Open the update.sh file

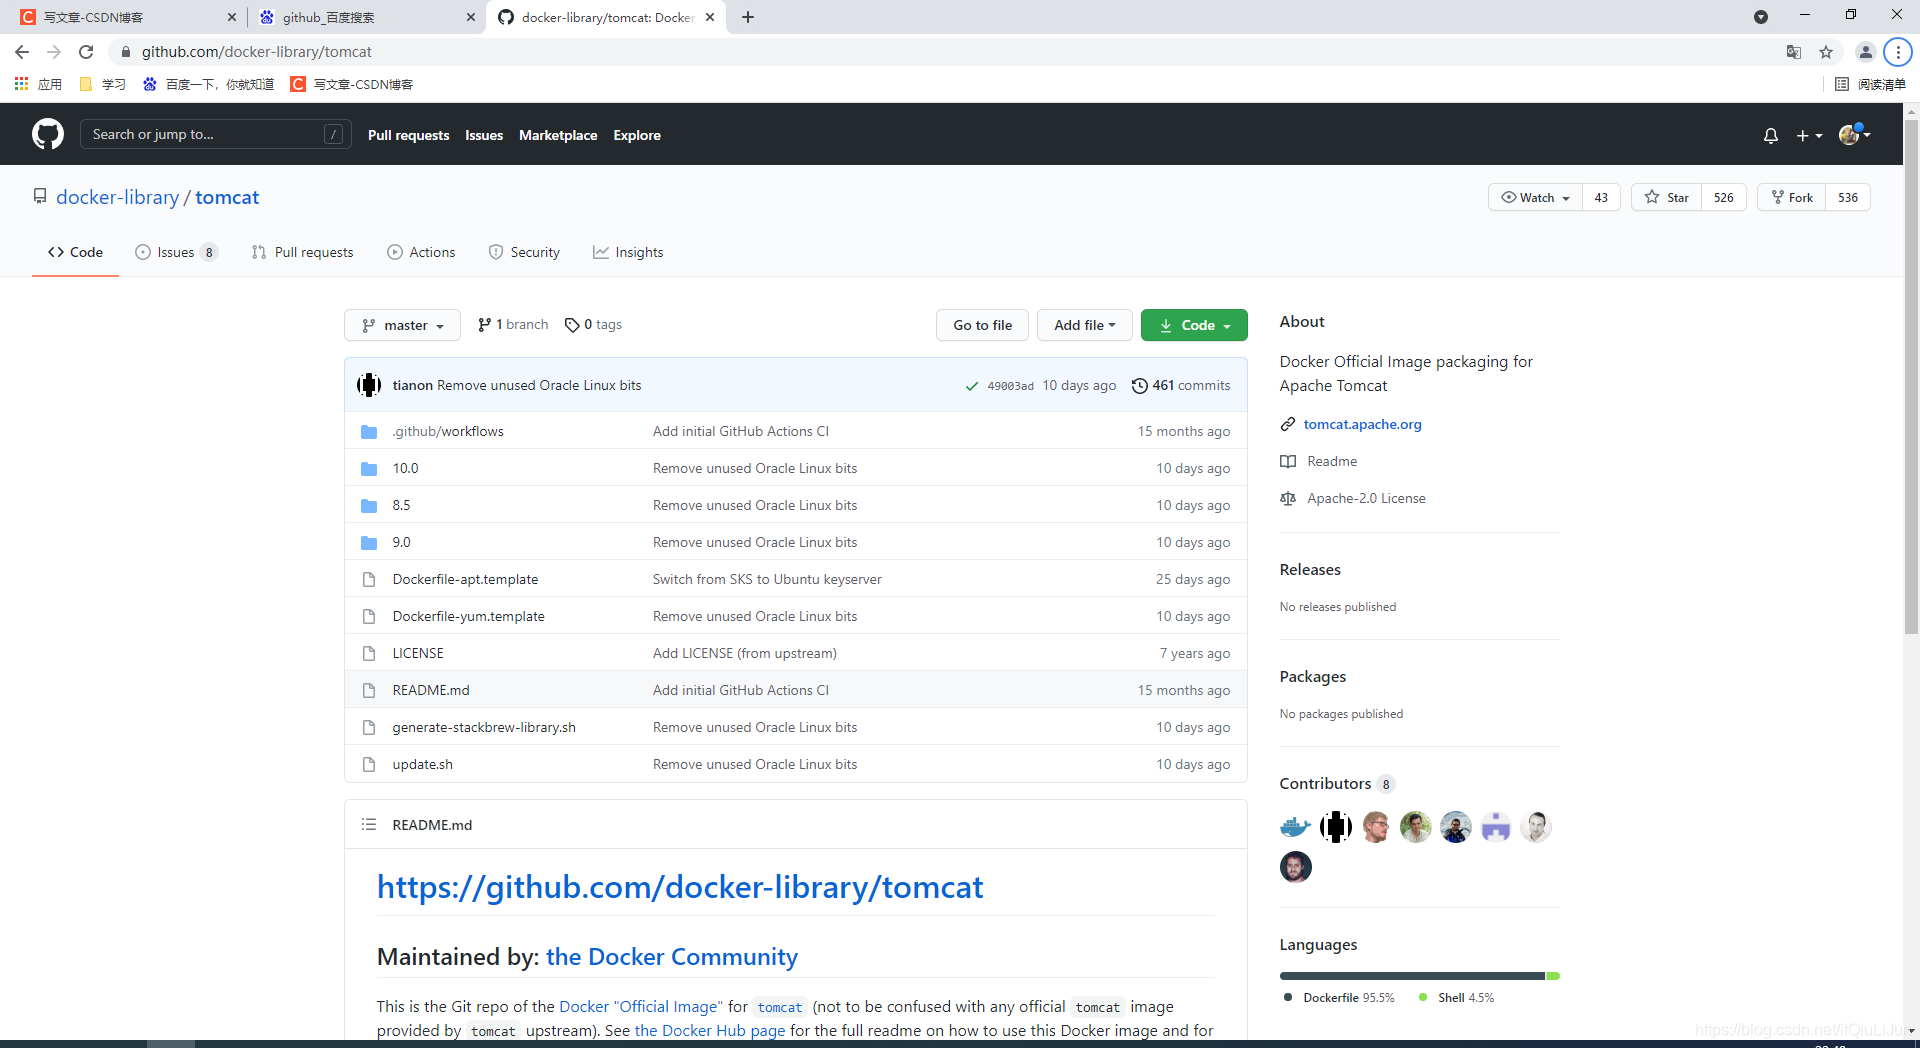[x=422, y=764]
